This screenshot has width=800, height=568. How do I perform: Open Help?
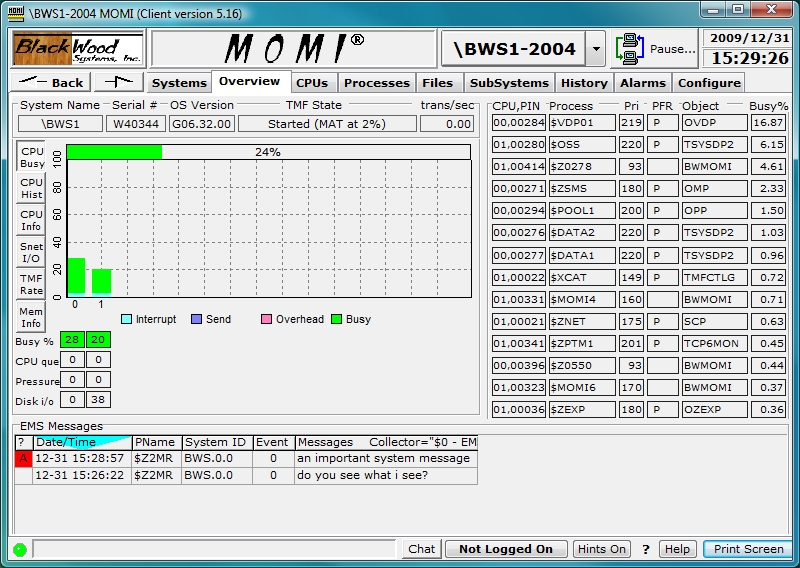677,549
